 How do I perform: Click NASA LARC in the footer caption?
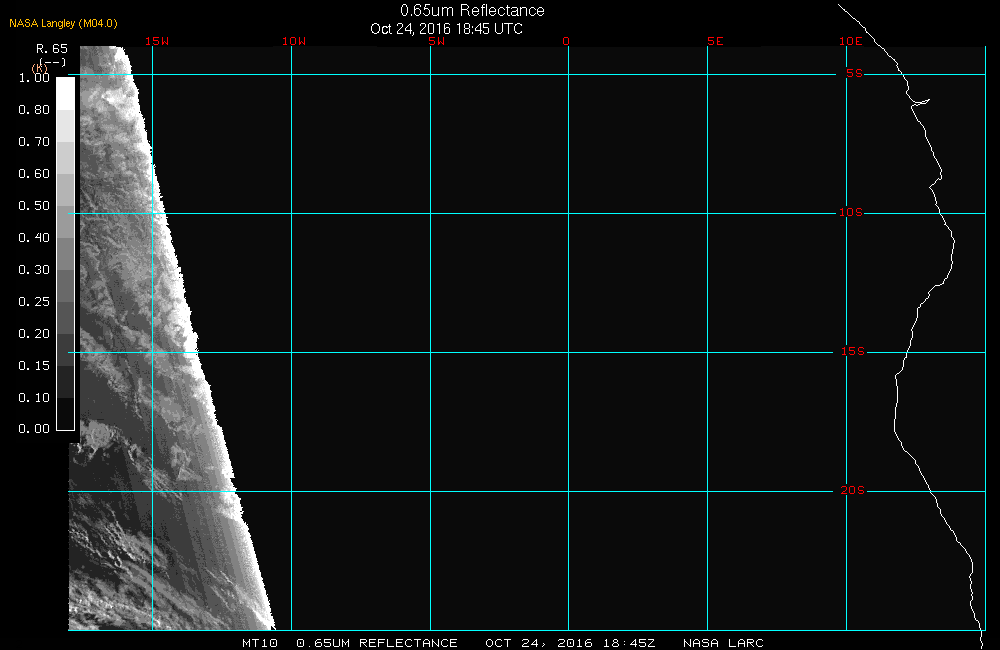(x=723, y=643)
